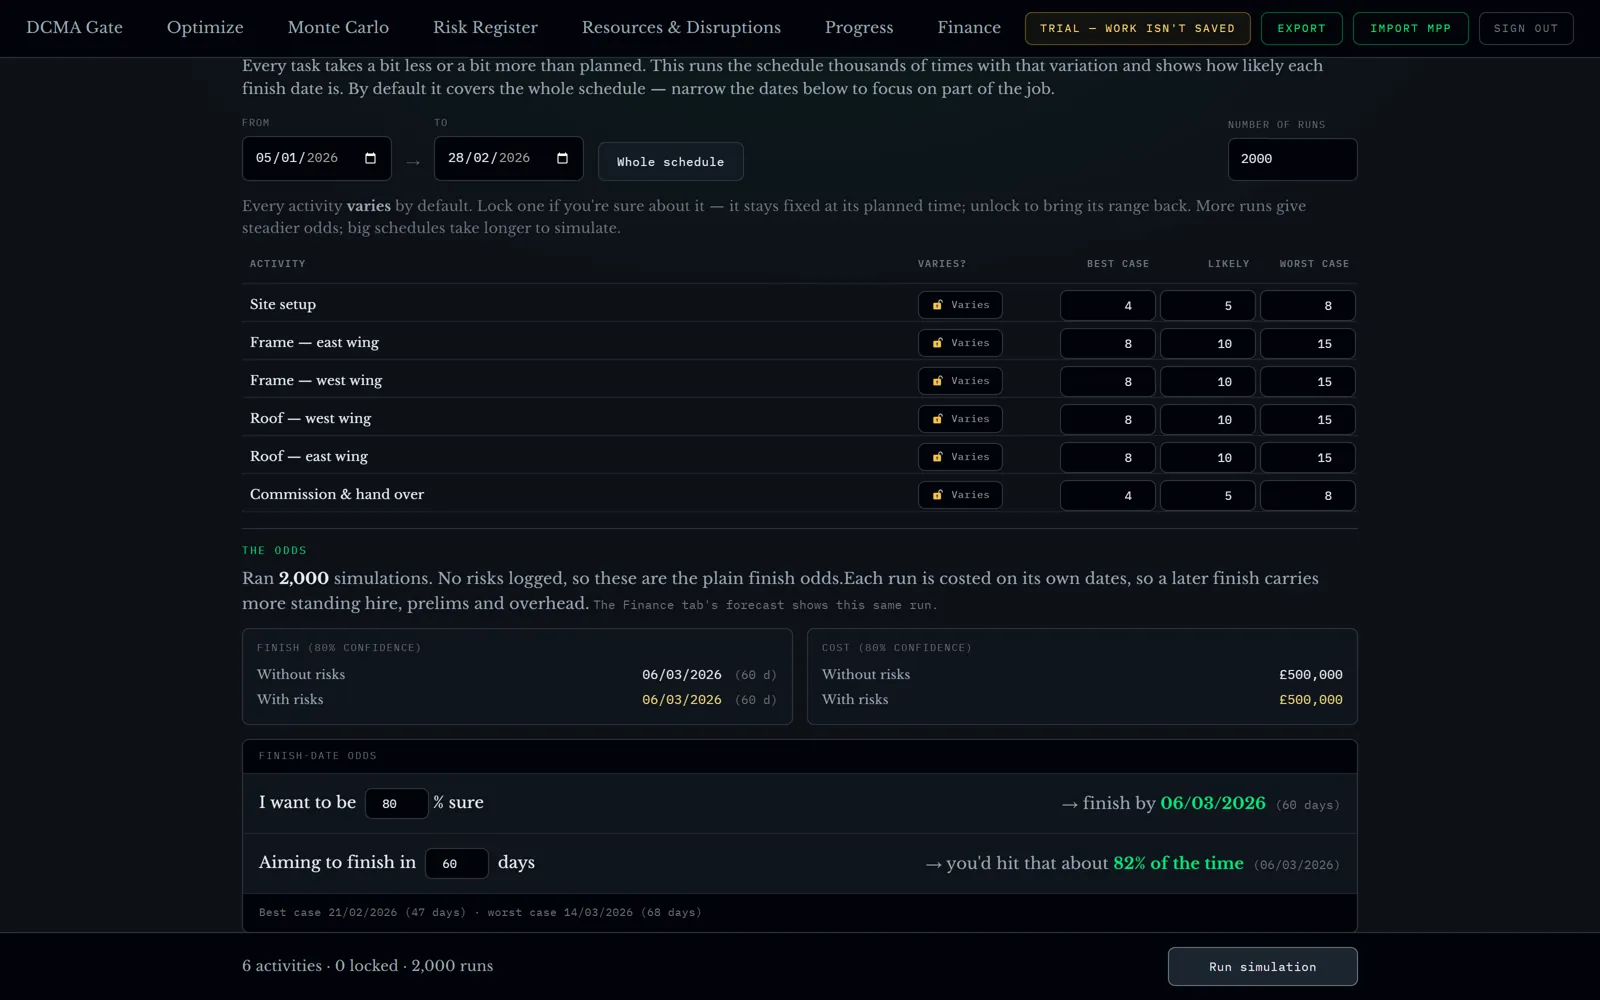Open calendar picker in From date field
This screenshot has height=1000, width=1600.
[x=370, y=158]
